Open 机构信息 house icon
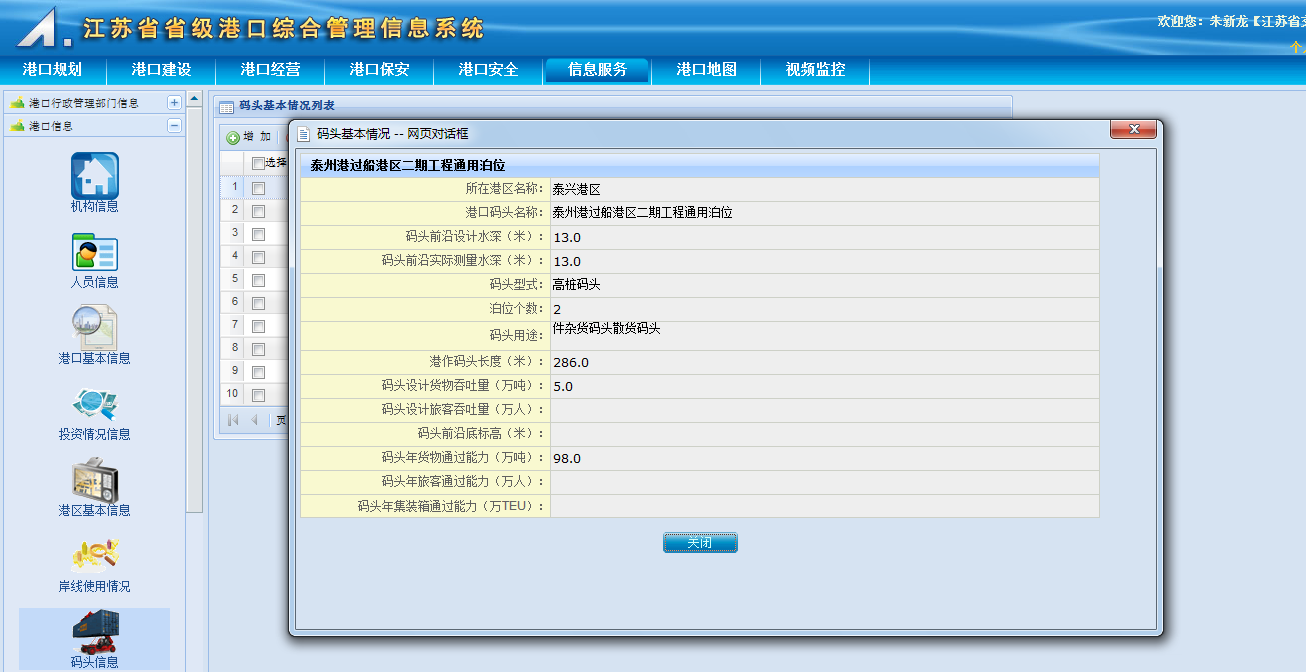This screenshot has width=1306, height=672. pos(95,175)
